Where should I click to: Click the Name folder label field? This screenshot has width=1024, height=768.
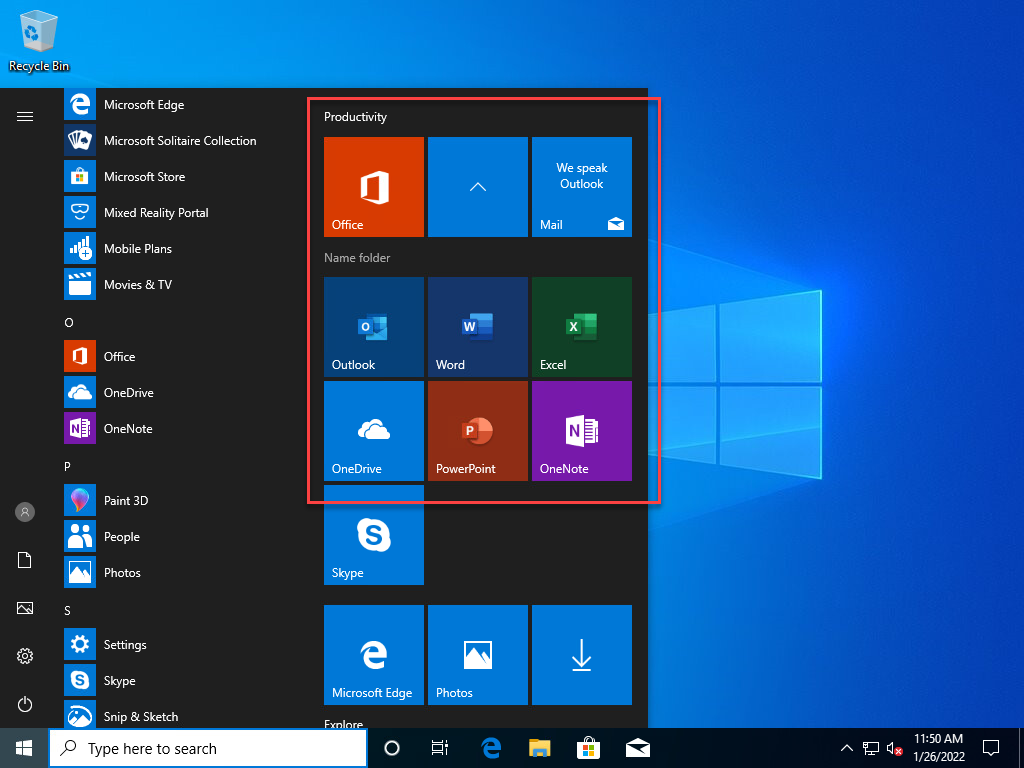click(357, 258)
